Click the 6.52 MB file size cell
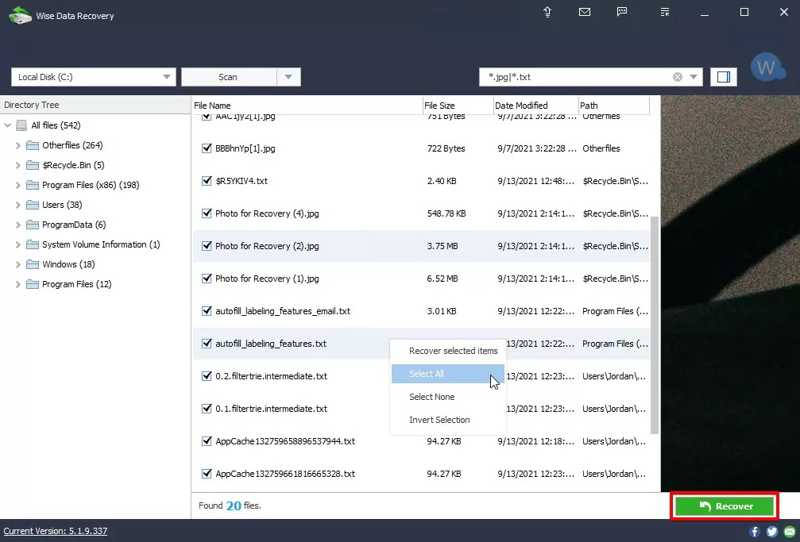This screenshot has height=542, width=800. (x=442, y=279)
